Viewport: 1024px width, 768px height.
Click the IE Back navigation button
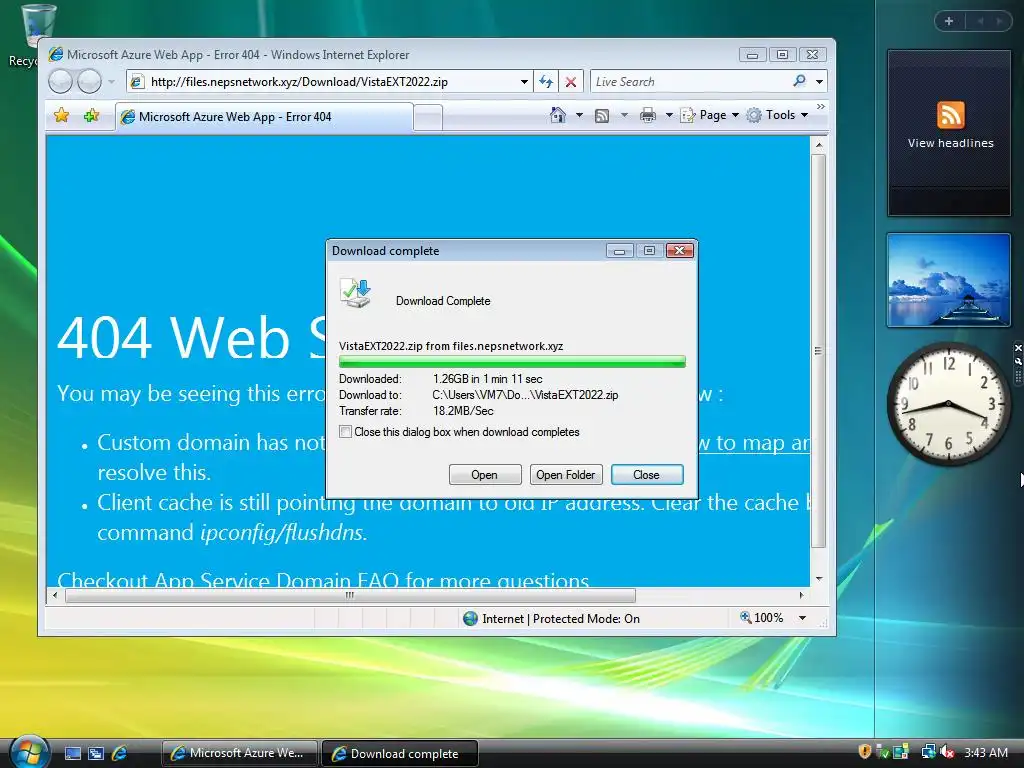coord(60,82)
